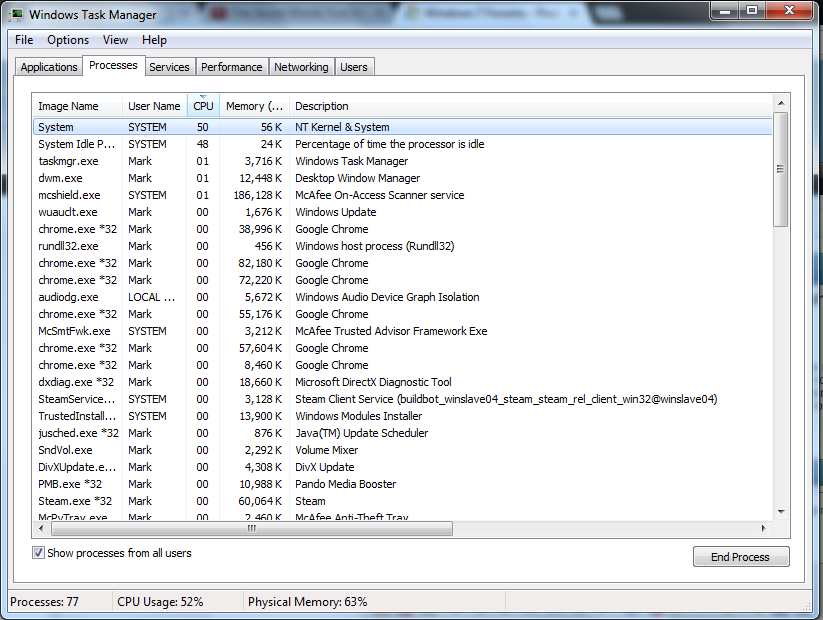Click the horizontal scrollbar thumb
The width and height of the screenshot is (823, 620).
point(252,529)
